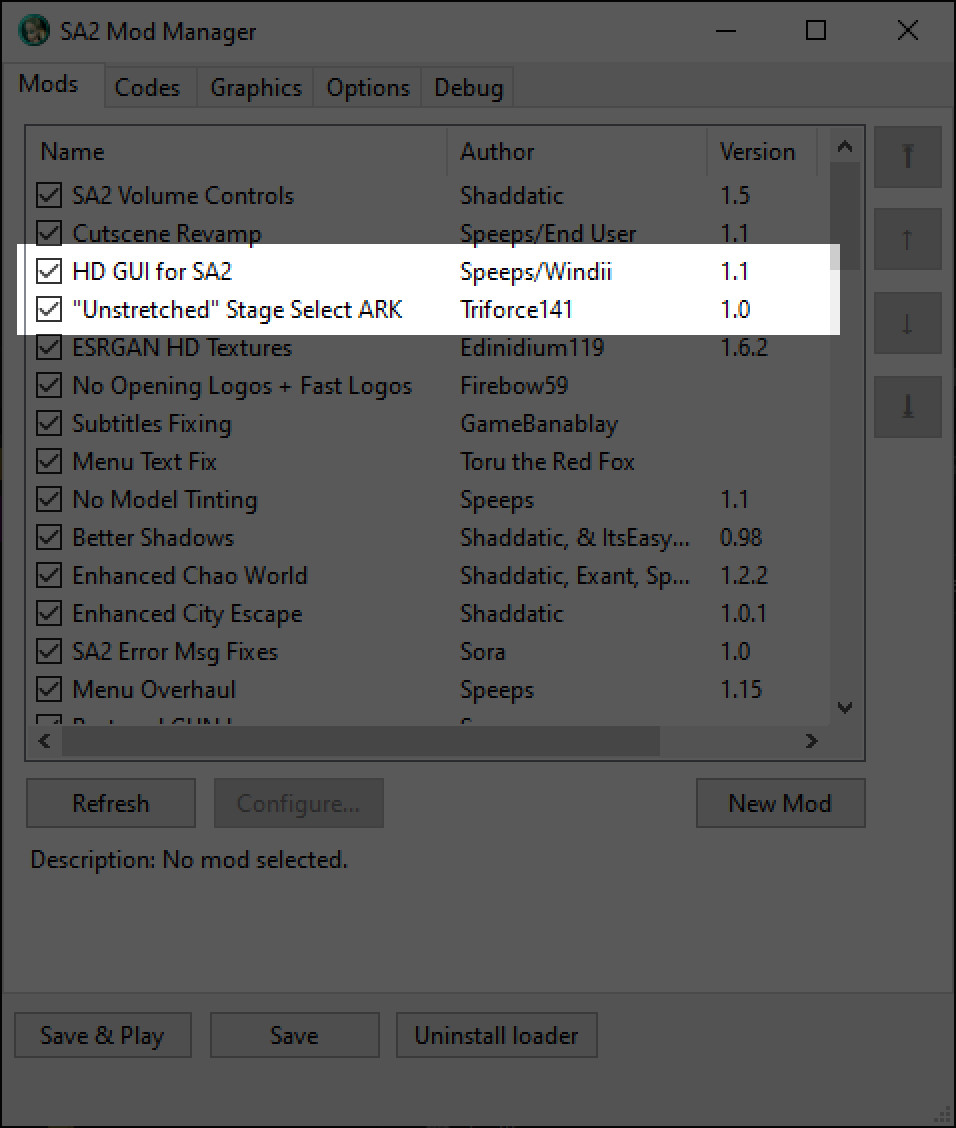Create a New Mod

pos(780,803)
